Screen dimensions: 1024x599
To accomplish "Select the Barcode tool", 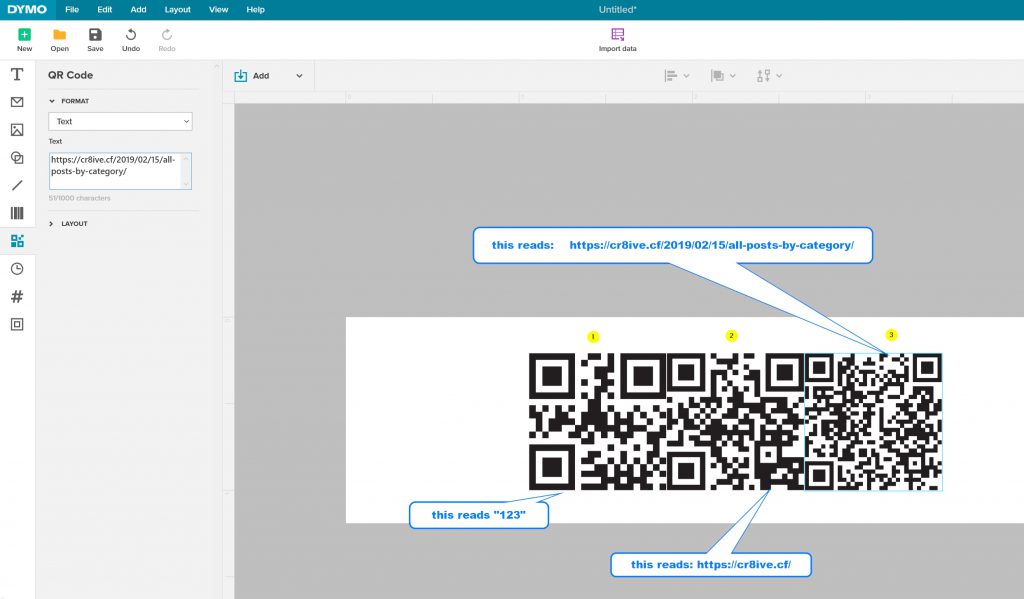I will pos(17,213).
